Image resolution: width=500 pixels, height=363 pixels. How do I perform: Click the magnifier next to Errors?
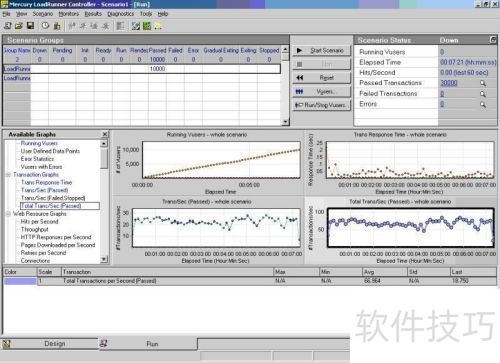[x=483, y=105]
